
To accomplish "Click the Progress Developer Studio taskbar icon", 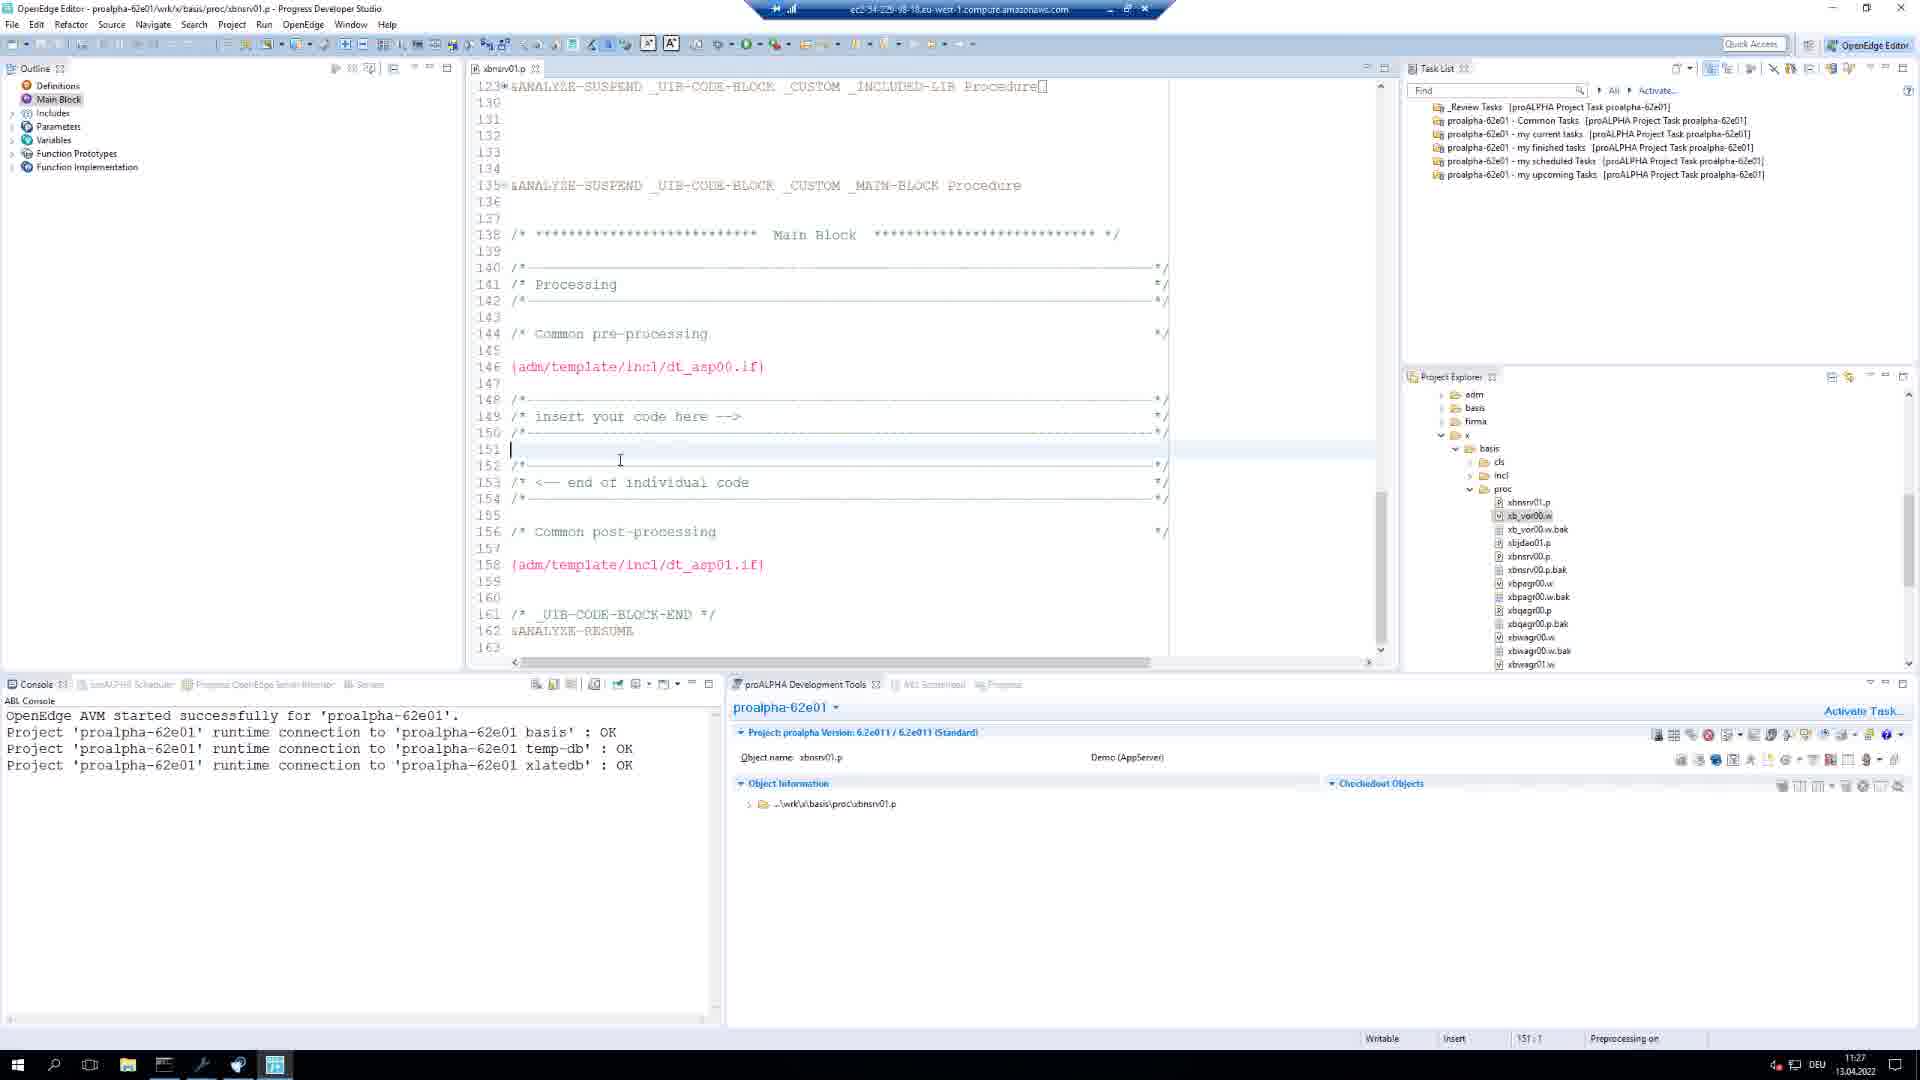I will pyautogui.click(x=275, y=1065).
